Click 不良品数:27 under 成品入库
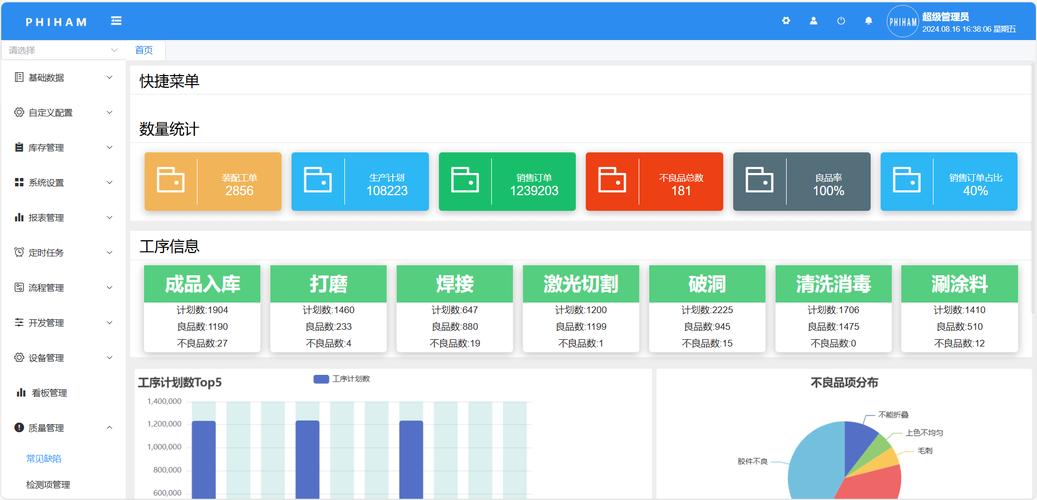1037x500 pixels. 202,343
